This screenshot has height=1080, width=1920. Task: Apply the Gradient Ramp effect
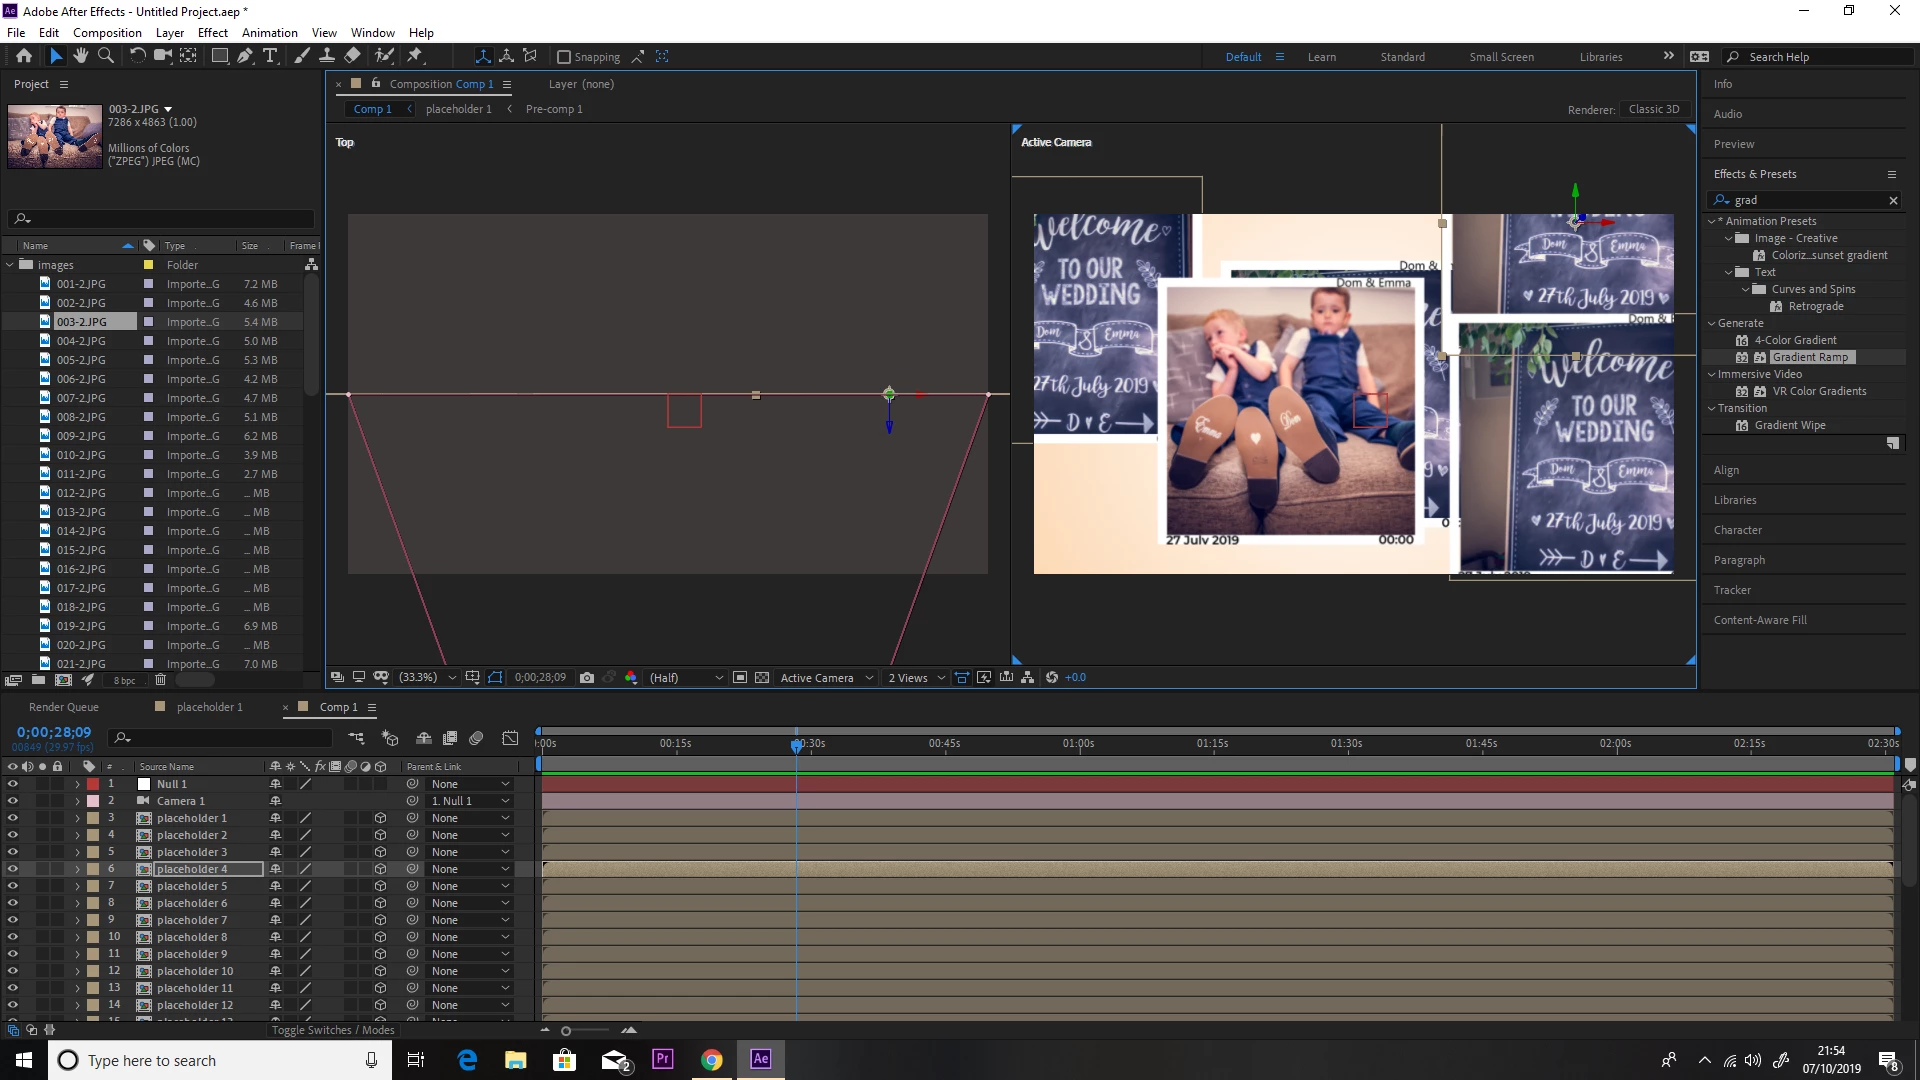pyautogui.click(x=1810, y=357)
